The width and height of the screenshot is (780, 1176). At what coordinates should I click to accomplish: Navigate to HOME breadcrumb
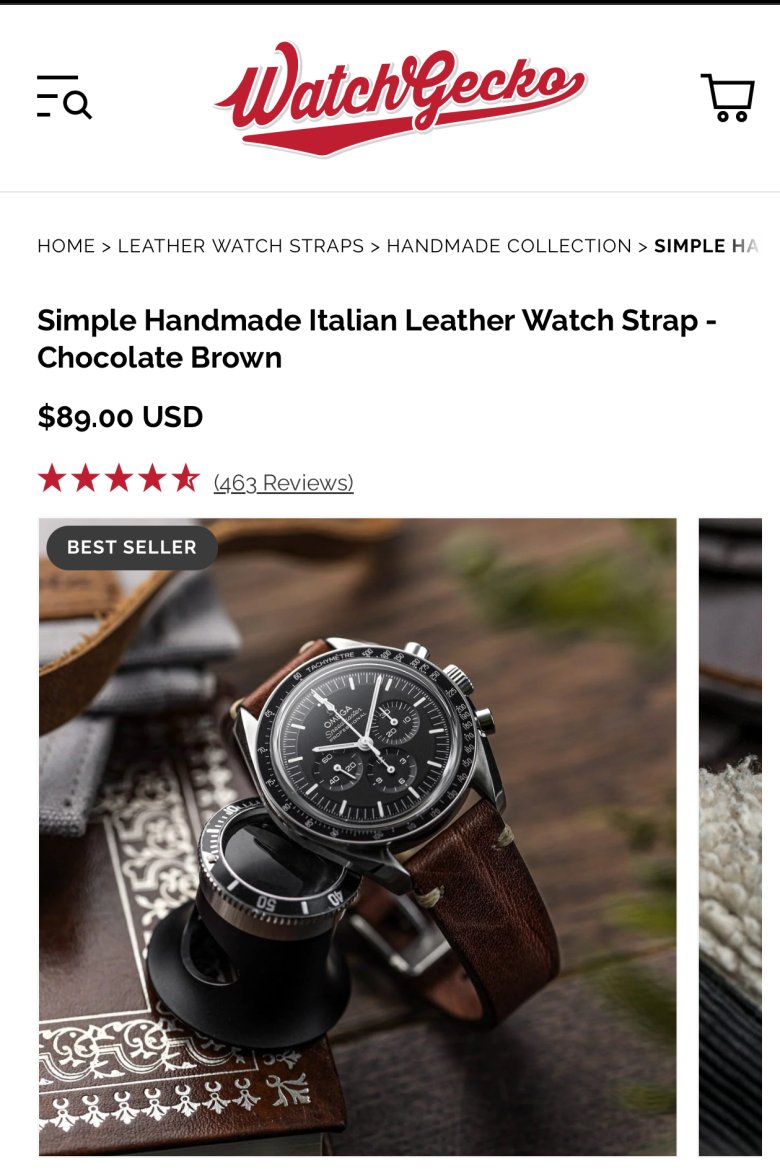(x=66, y=246)
